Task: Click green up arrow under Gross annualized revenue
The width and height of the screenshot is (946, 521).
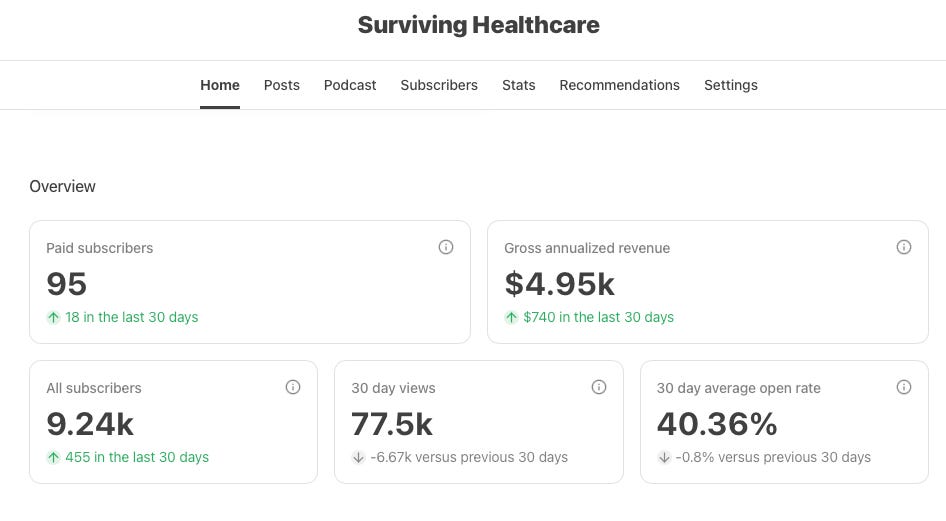Action: 511,317
